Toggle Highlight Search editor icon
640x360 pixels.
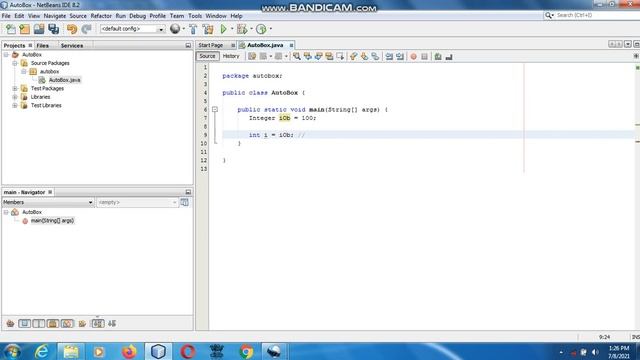point(329,56)
